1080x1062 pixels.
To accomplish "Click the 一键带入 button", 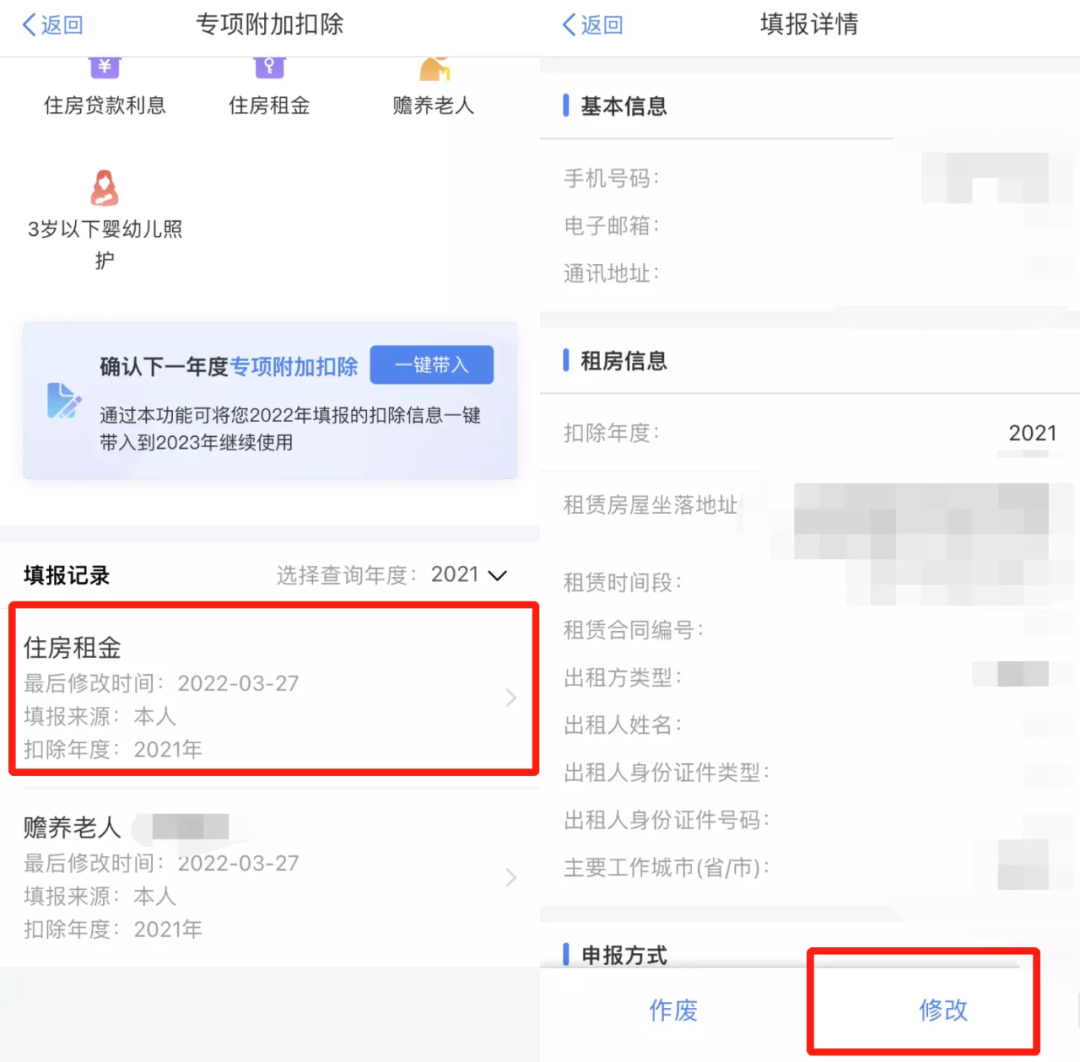I will pos(432,364).
